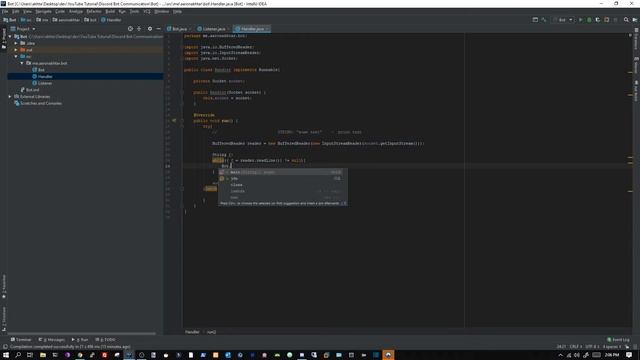Click run() in the editor breadcrumb bar
Image resolution: width=640 pixels, height=360 pixels.
pyautogui.click(x=211, y=332)
